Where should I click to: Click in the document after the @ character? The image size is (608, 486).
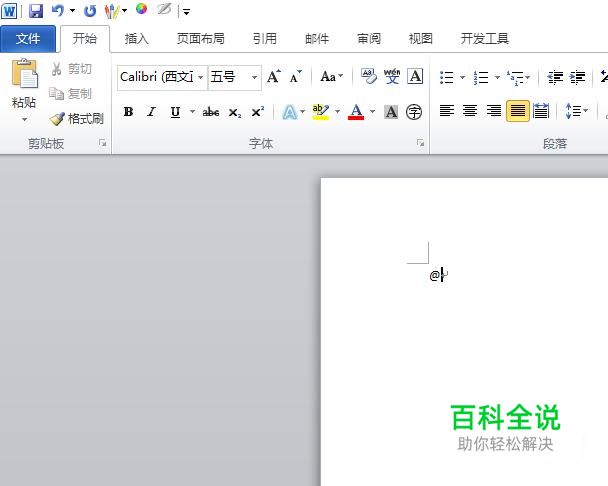coord(443,275)
